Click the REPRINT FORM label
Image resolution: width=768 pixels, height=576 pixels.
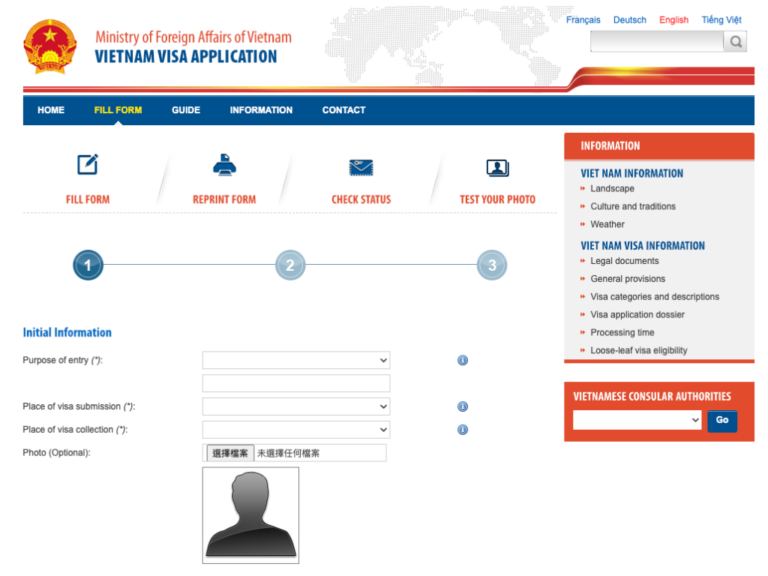point(224,199)
